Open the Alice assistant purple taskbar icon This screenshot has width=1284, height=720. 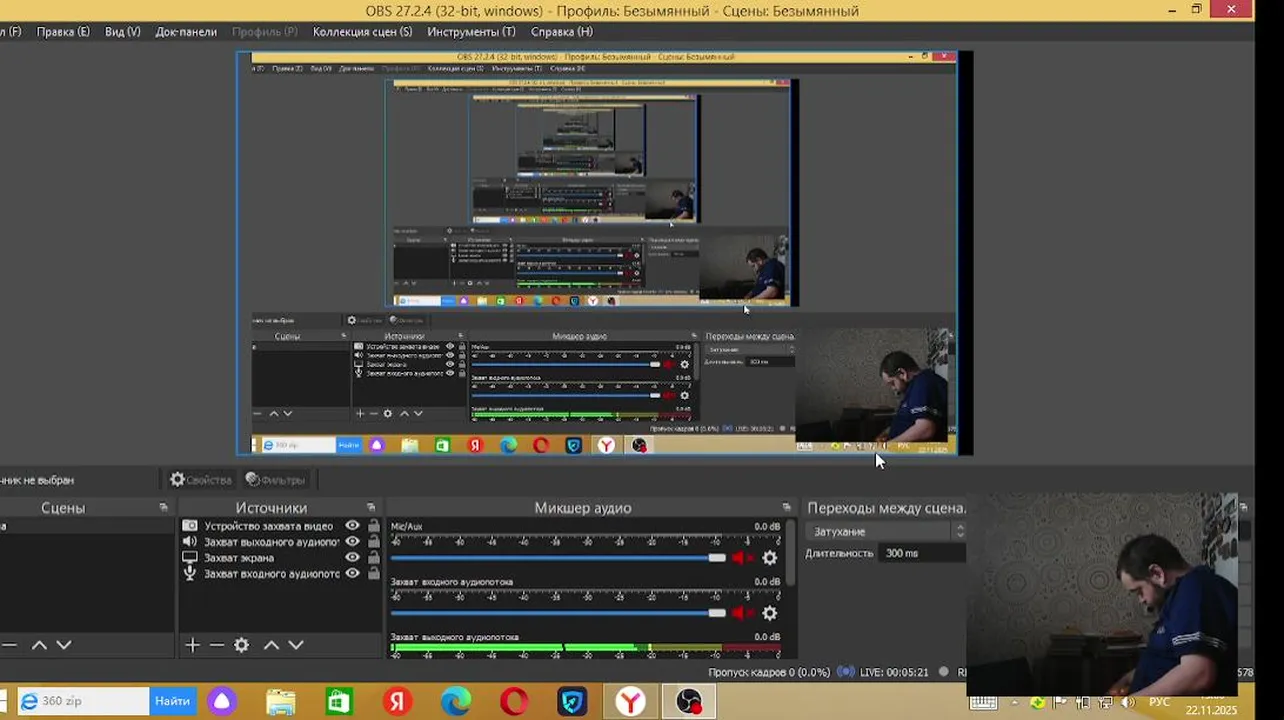[x=222, y=702]
